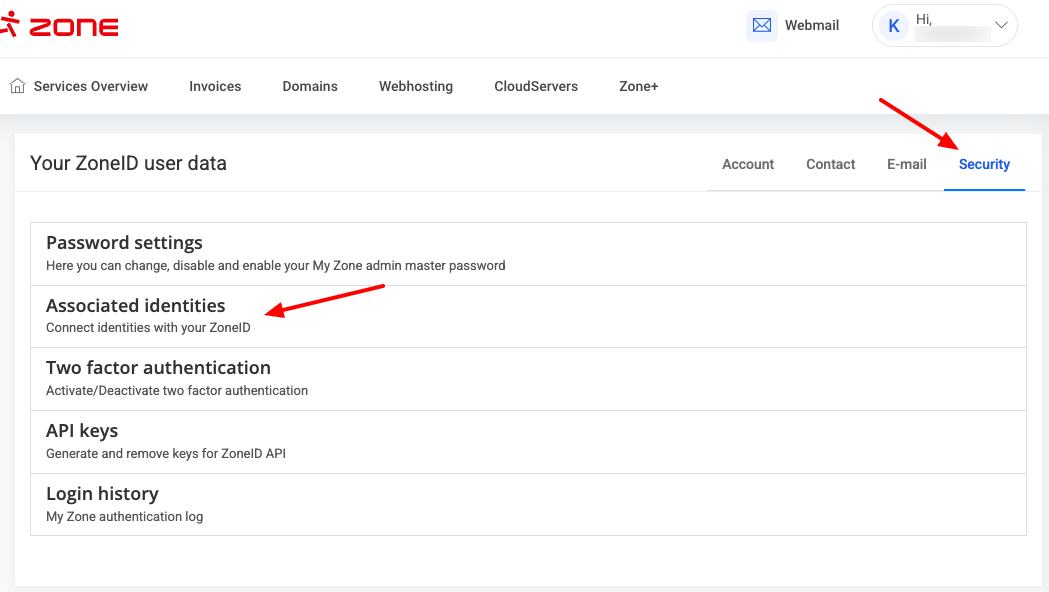Switch to the Contact tab
Viewport: 1049px width, 592px height.
(x=831, y=164)
